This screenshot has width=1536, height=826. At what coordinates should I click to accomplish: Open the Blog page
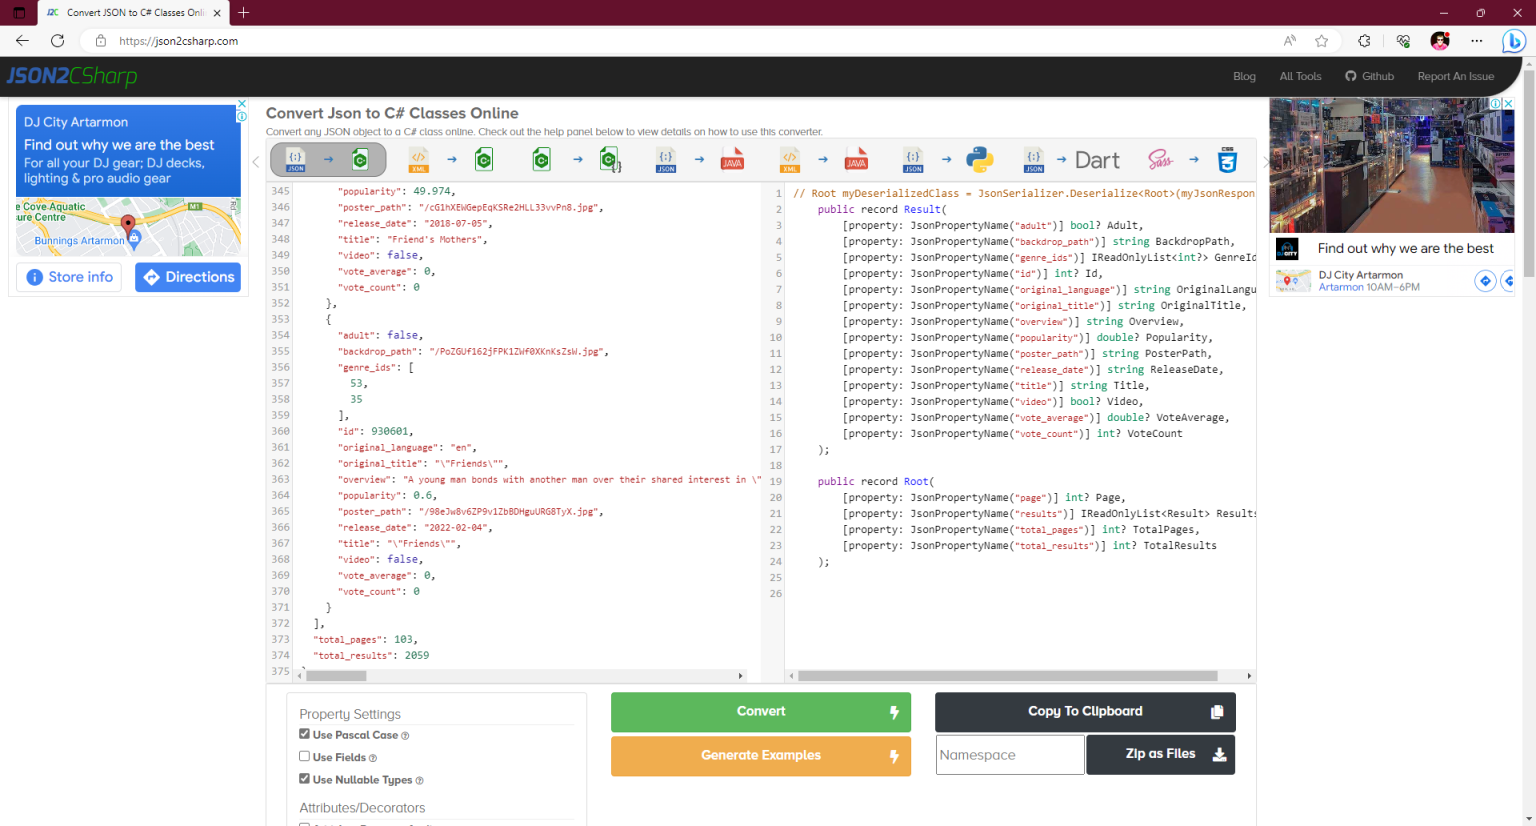1244,76
